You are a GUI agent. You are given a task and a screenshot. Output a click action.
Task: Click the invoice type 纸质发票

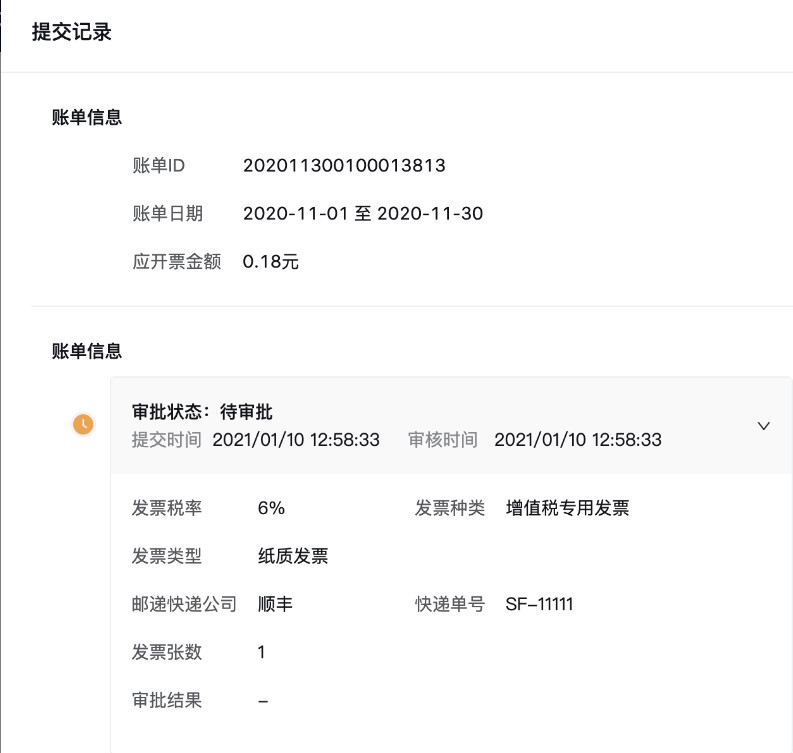[x=293, y=556]
